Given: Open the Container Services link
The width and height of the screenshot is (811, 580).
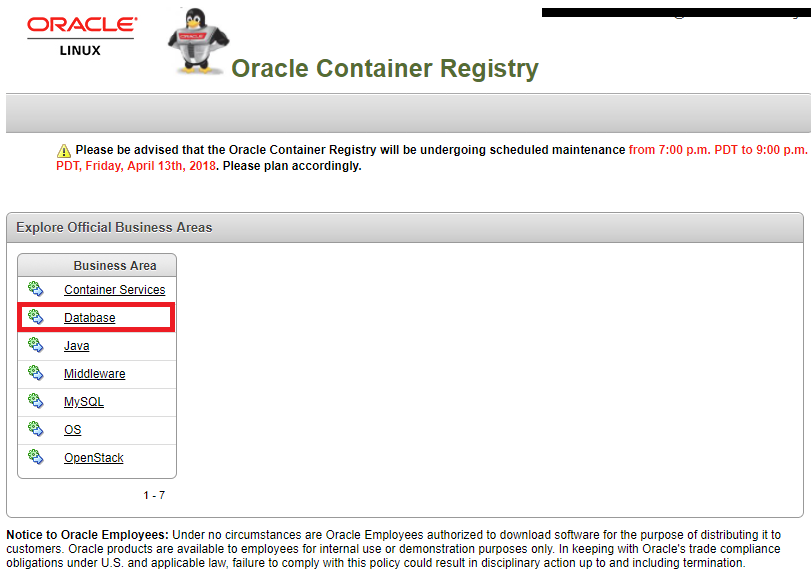Looking at the screenshot, I should [x=114, y=289].
